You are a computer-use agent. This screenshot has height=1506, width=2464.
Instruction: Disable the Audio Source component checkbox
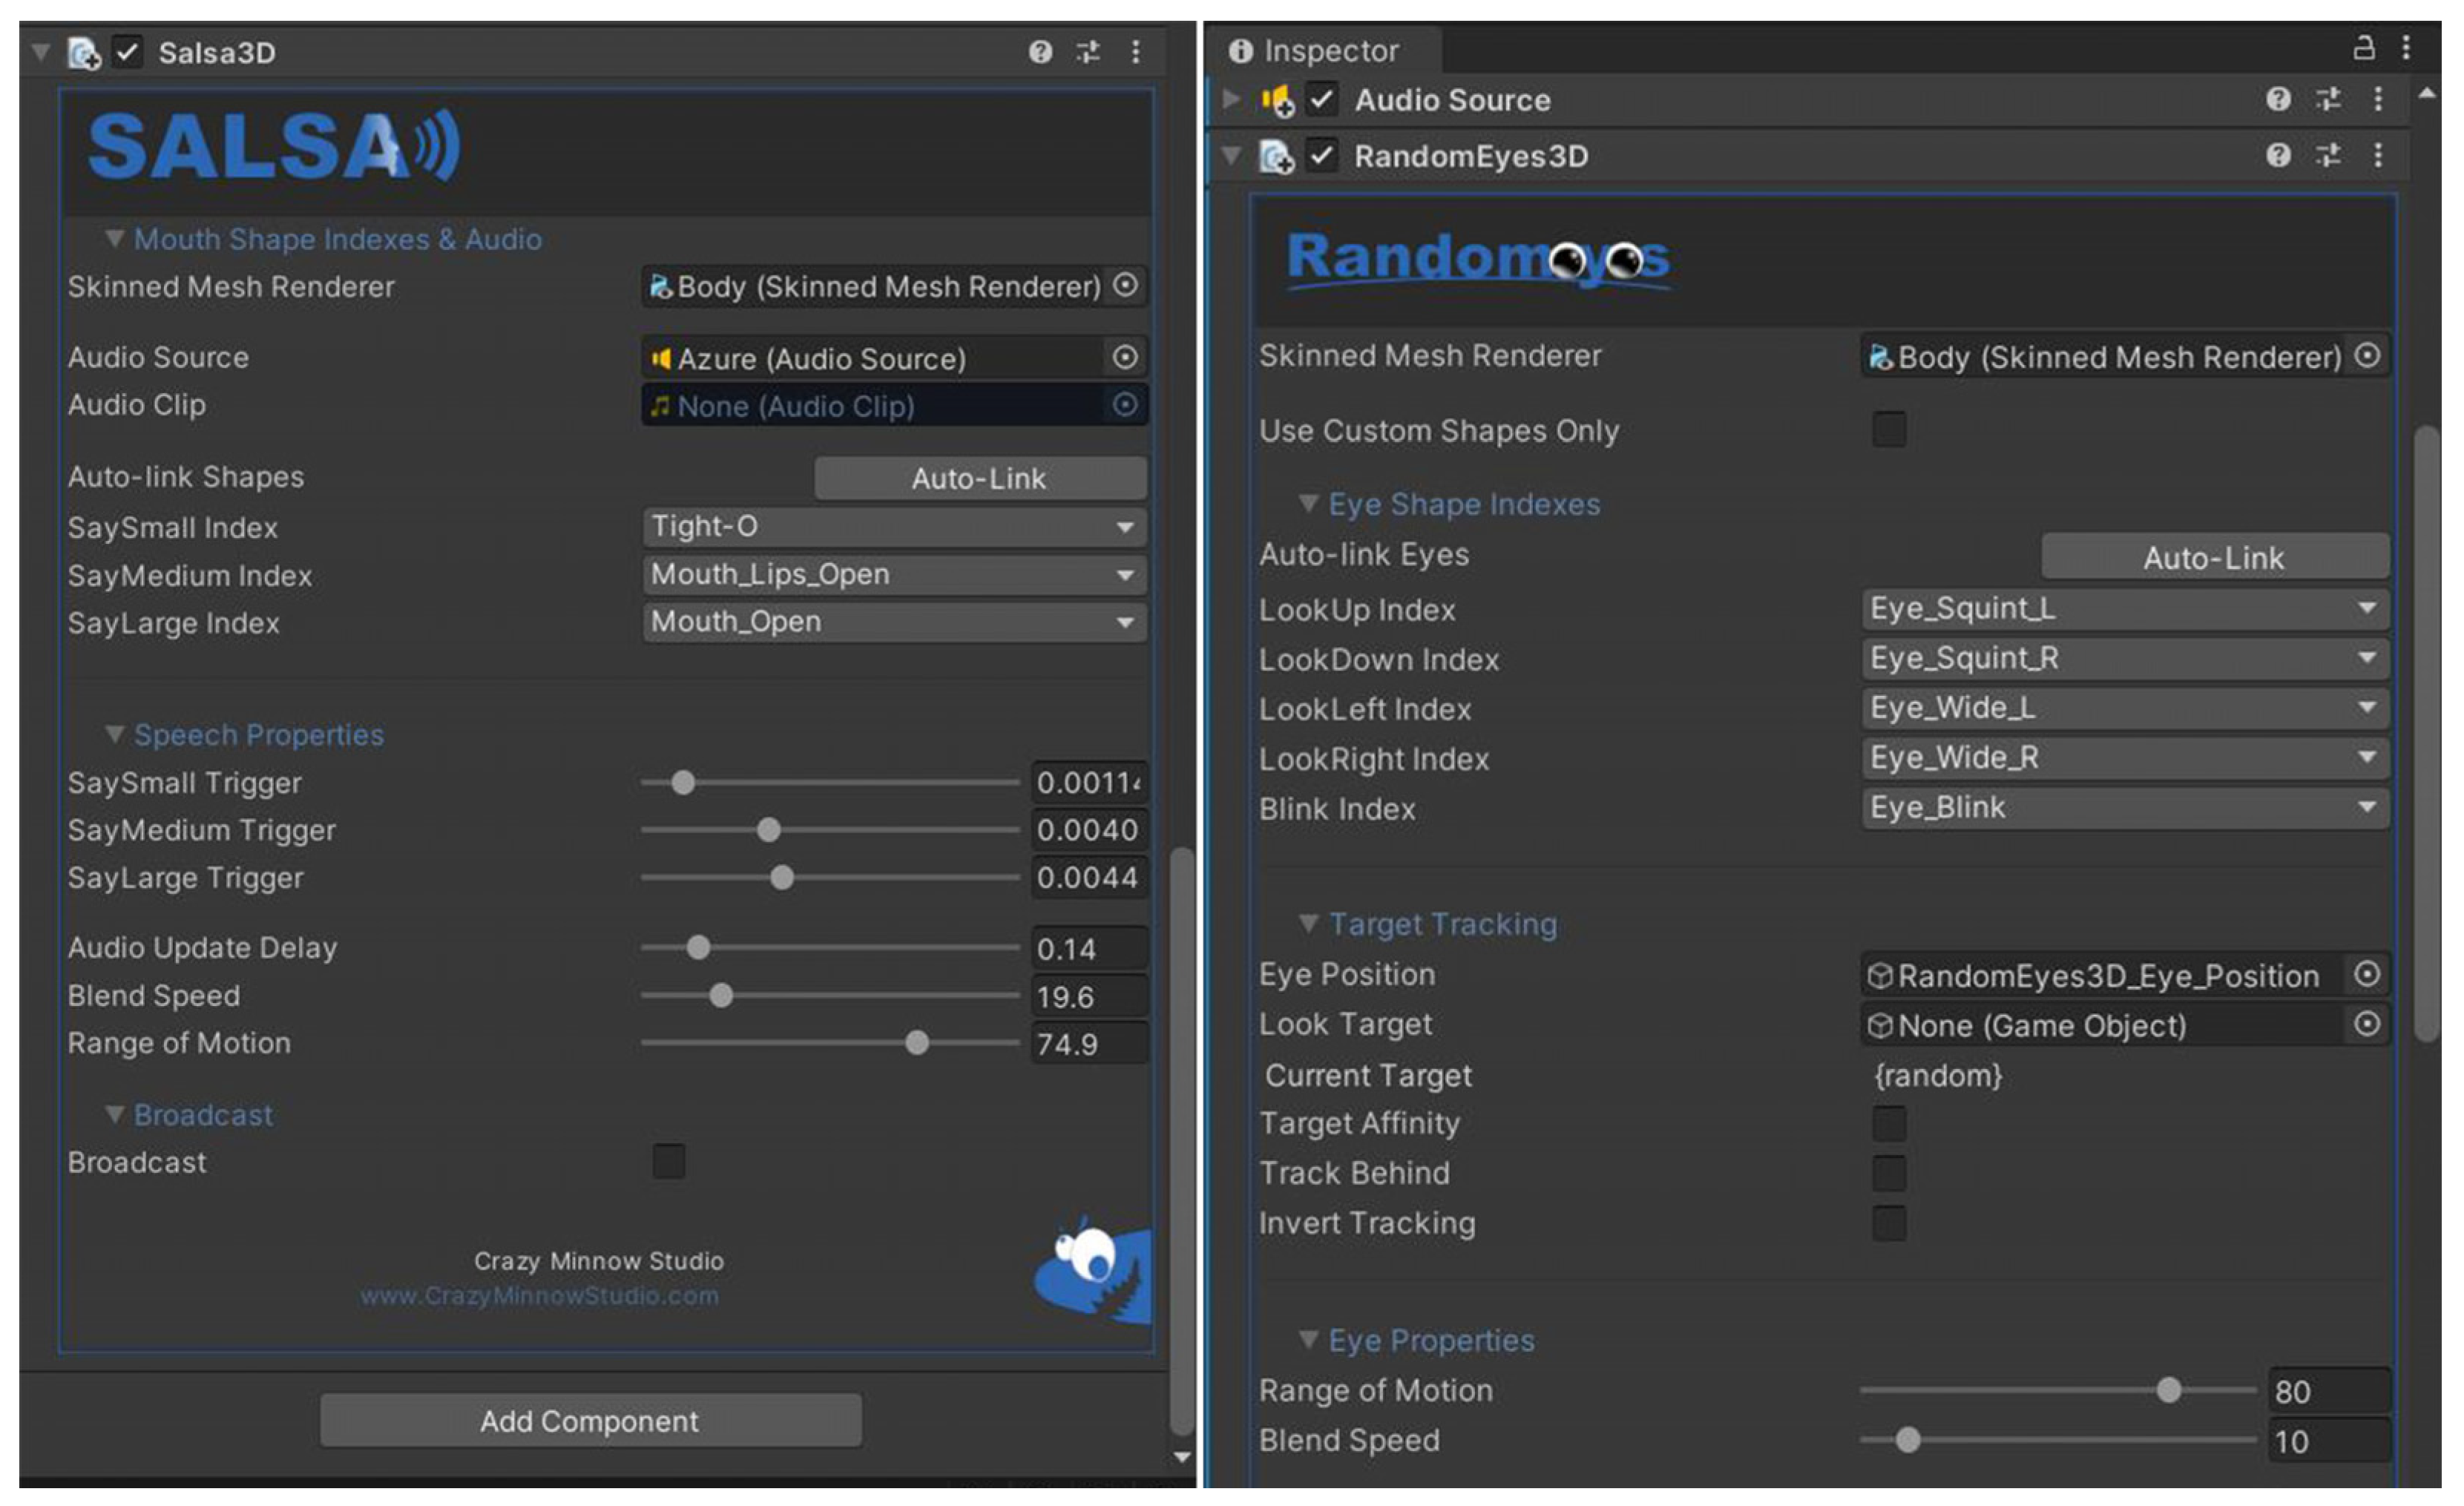(x=1321, y=100)
